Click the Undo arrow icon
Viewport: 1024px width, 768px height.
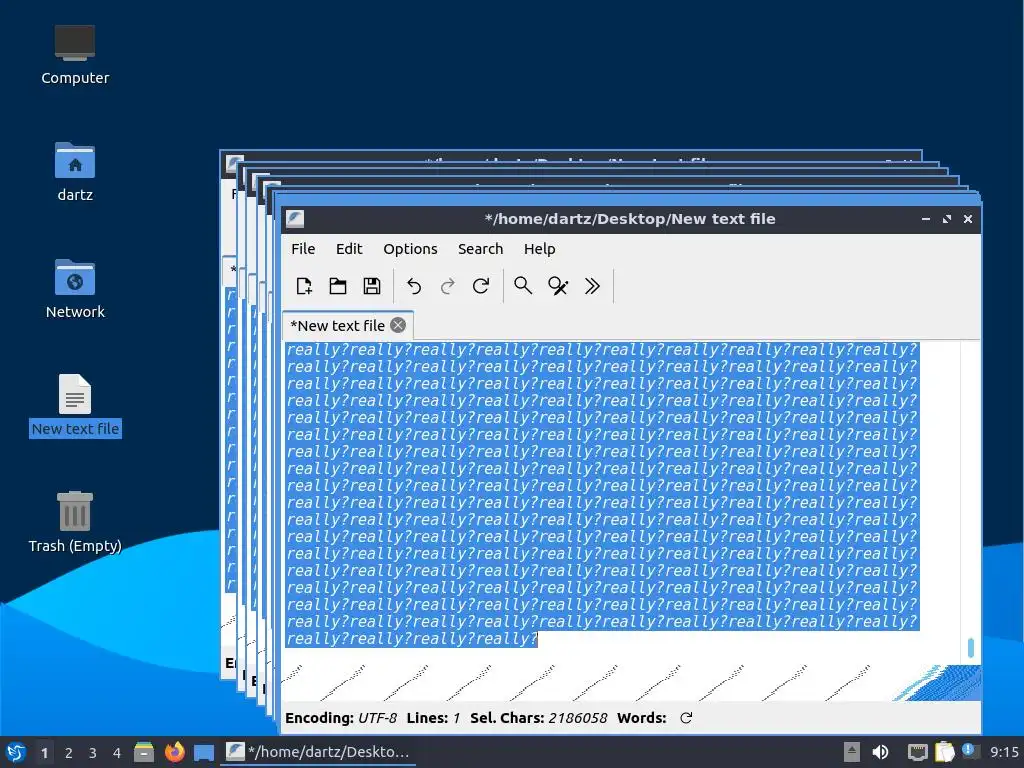(x=414, y=286)
